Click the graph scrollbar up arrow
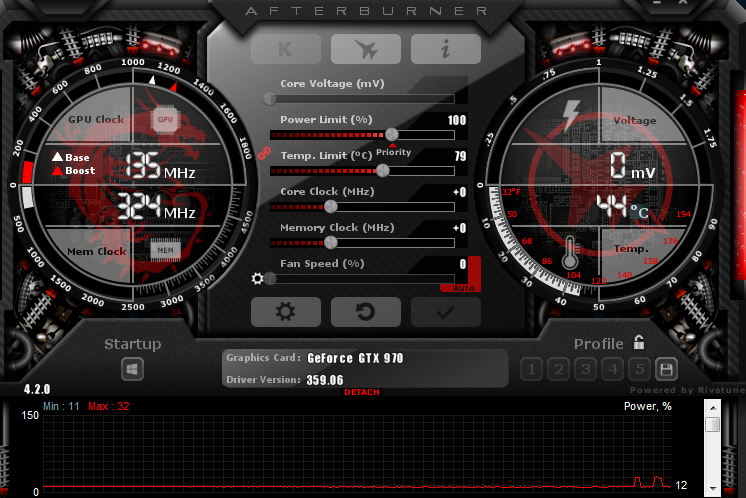Image resolution: width=746 pixels, height=498 pixels. tap(713, 408)
